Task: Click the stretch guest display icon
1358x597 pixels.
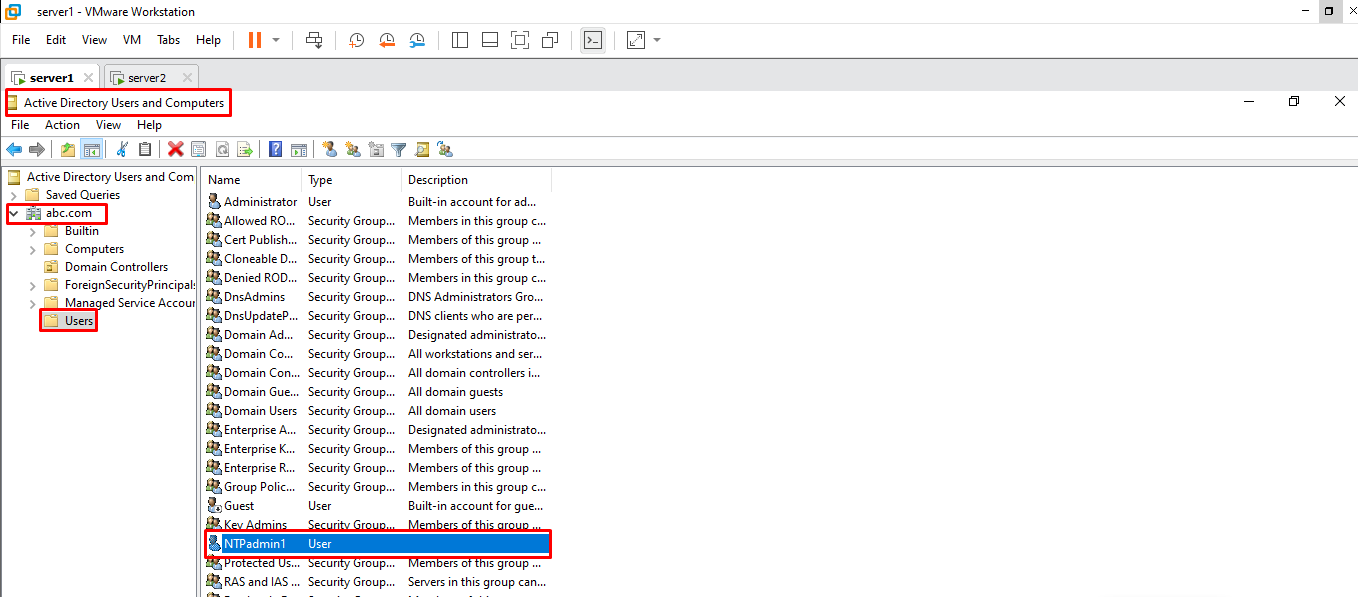Action: pyautogui.click(x=636, y=40)
